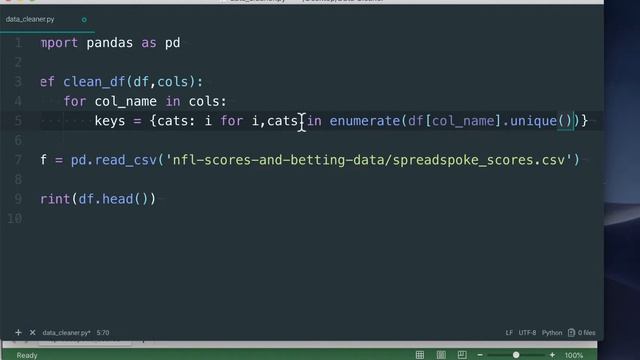Click 'df.head()' in the print line
Viewport: 640px width, 360px height.
(113, 199)
